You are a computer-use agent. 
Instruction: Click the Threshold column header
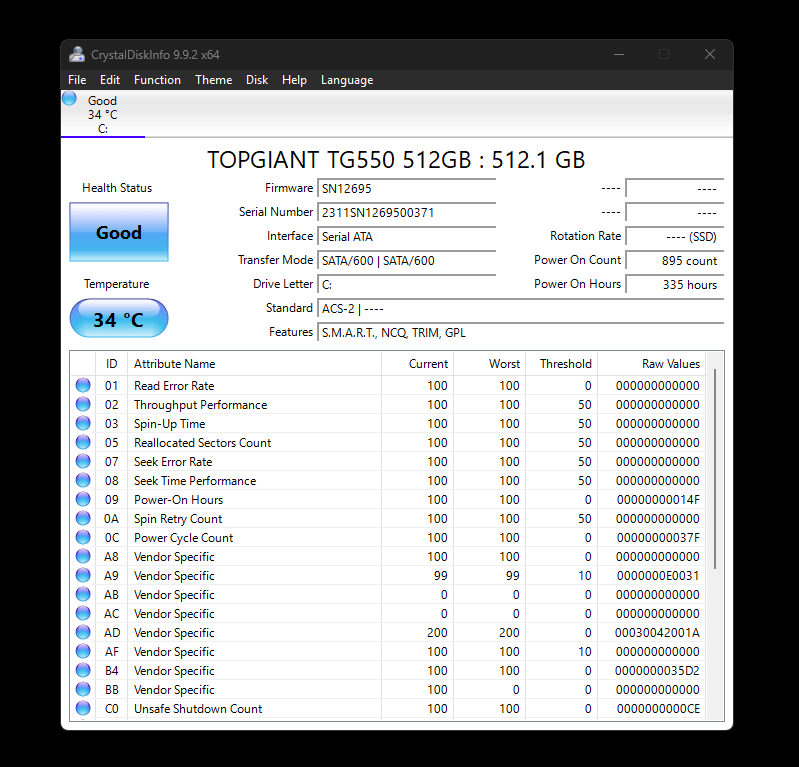(x=562, y=364)
